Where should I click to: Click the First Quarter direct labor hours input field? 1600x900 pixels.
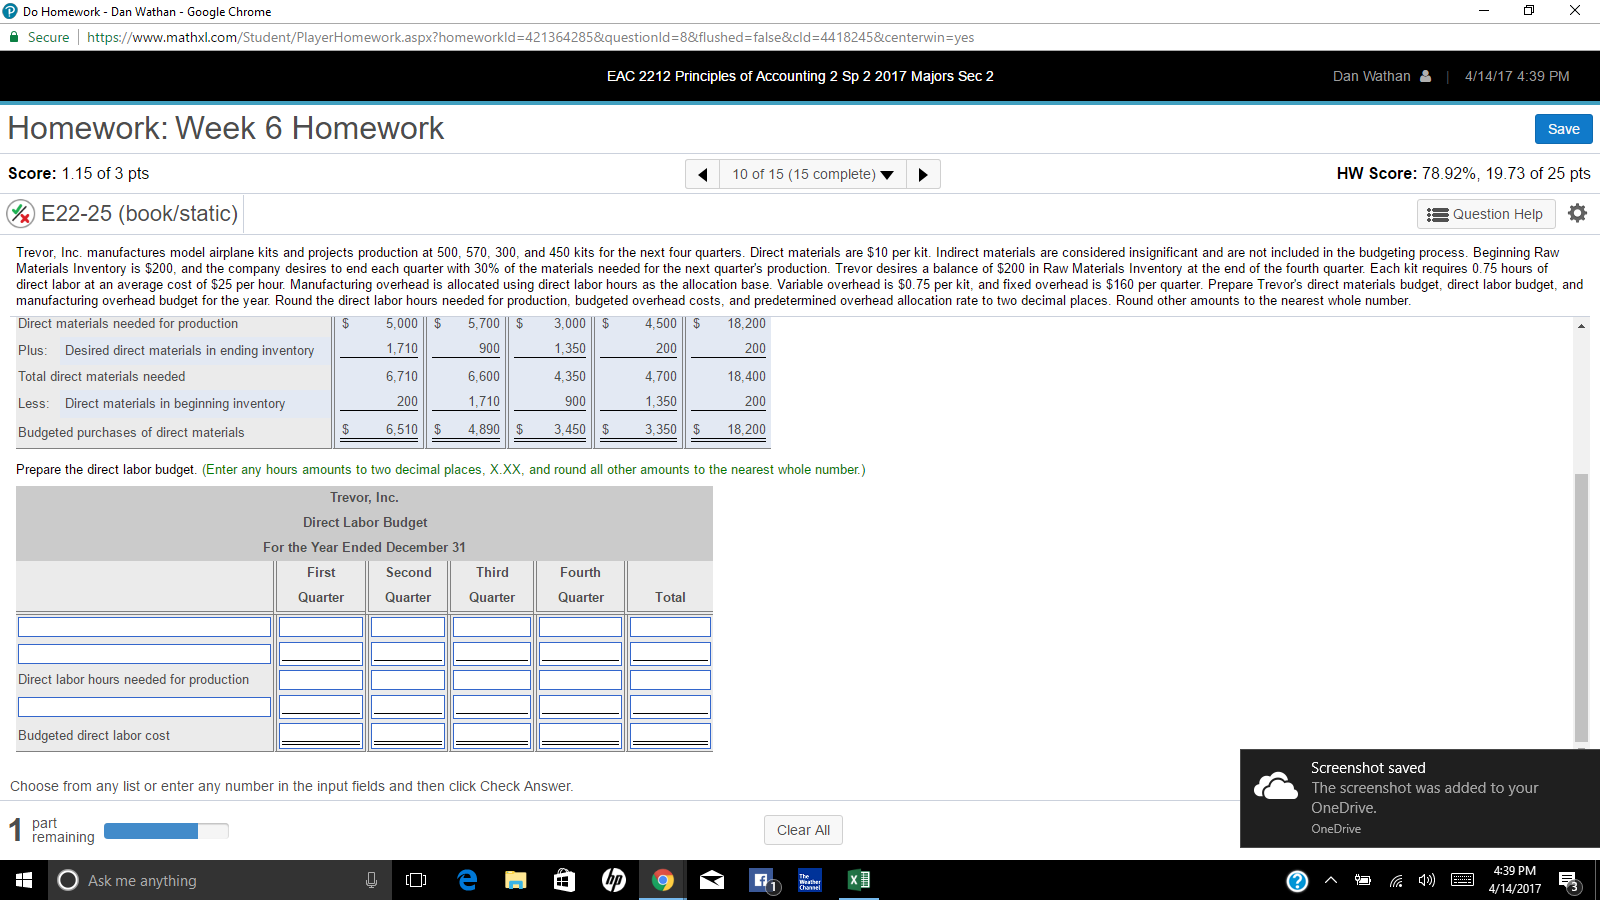pyautogui.click(x=320, y=679)
